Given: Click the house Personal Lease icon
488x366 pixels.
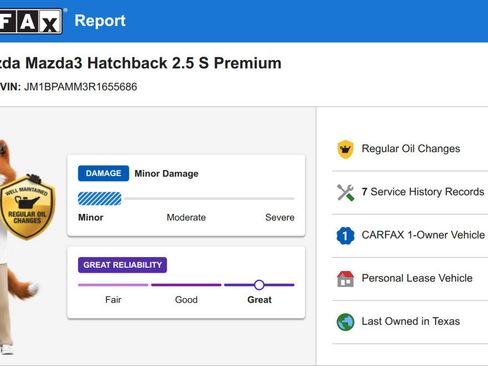Looking at the screenshot, I should 345,279.
